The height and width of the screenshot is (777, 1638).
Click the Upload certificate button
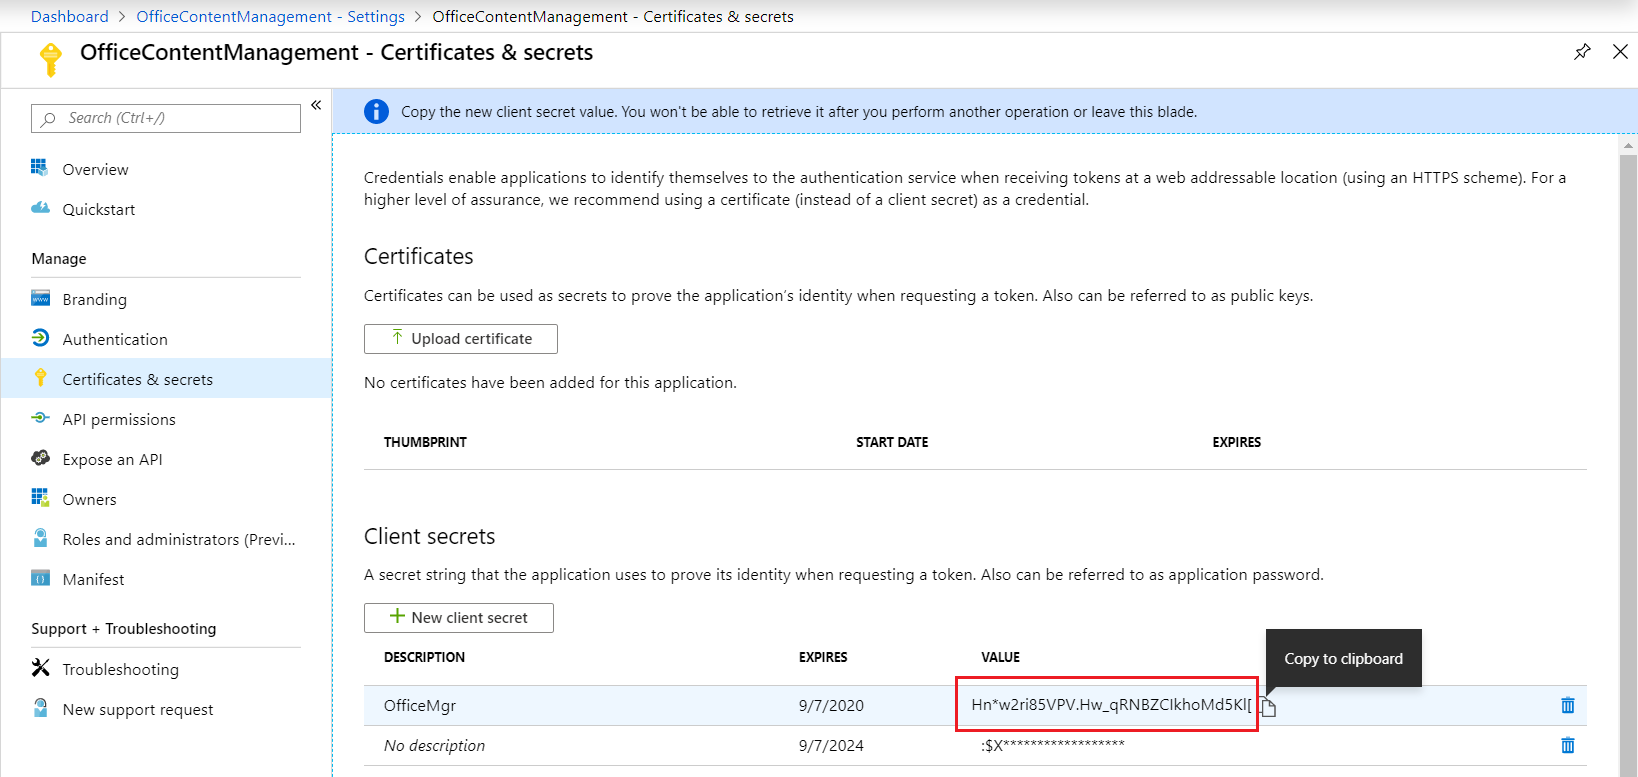460,339
